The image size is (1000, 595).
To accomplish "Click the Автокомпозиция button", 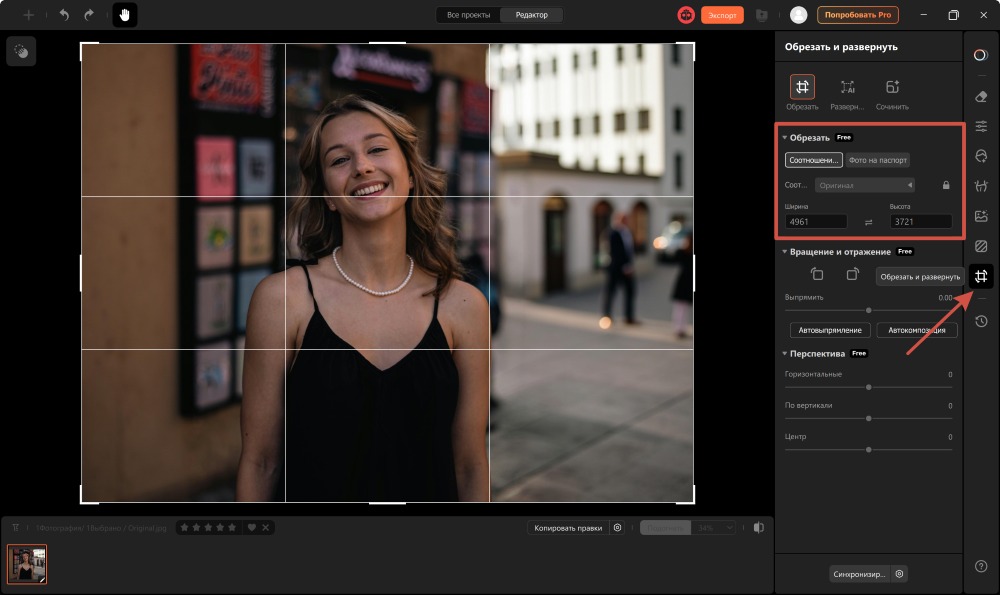I will coord(916,330).
